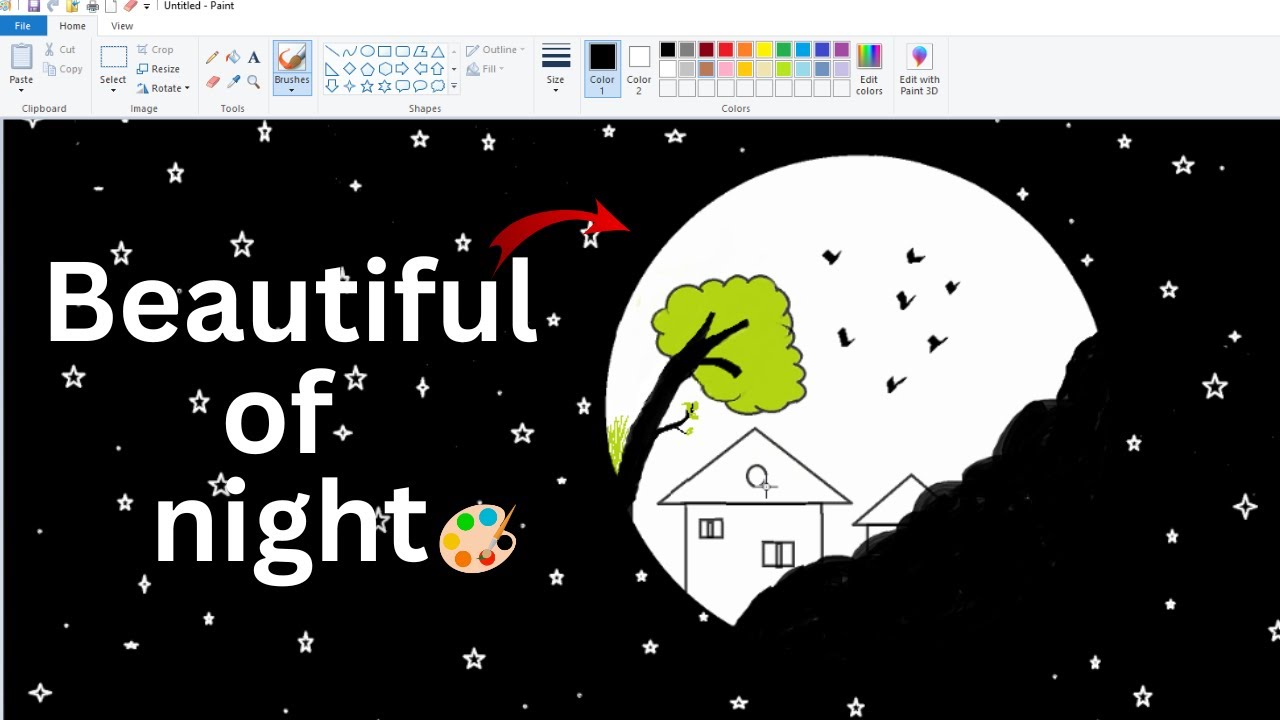
Task: Pick the lime green color swatch
Action: pos(784,69)
